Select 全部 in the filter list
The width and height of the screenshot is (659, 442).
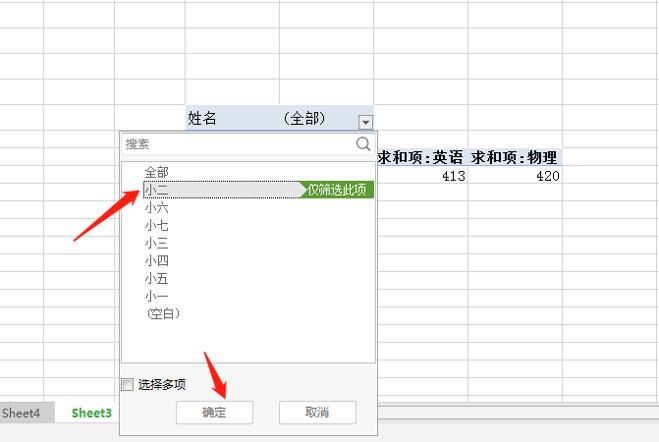[x=156, y=172]
